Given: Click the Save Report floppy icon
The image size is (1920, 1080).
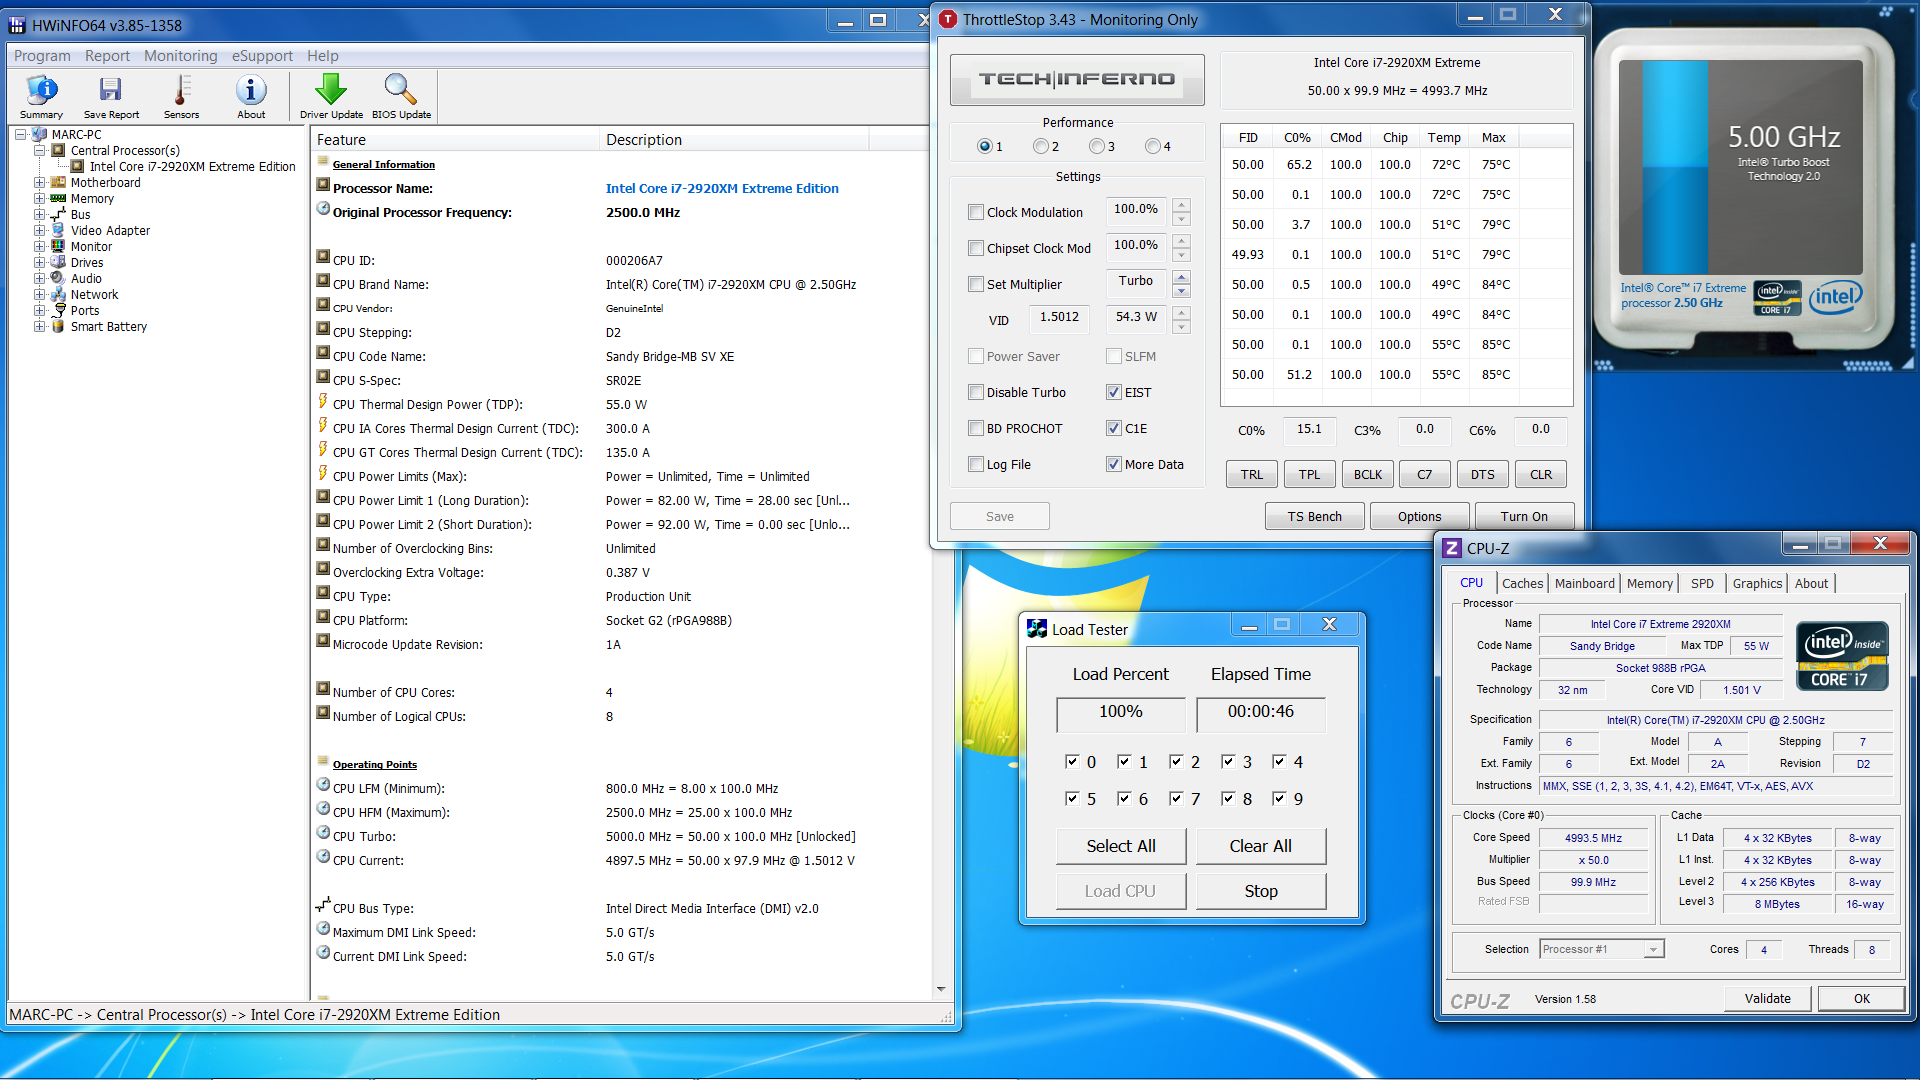Looking at the screenshot, I should pyautogui.click(x=111, y=96).
